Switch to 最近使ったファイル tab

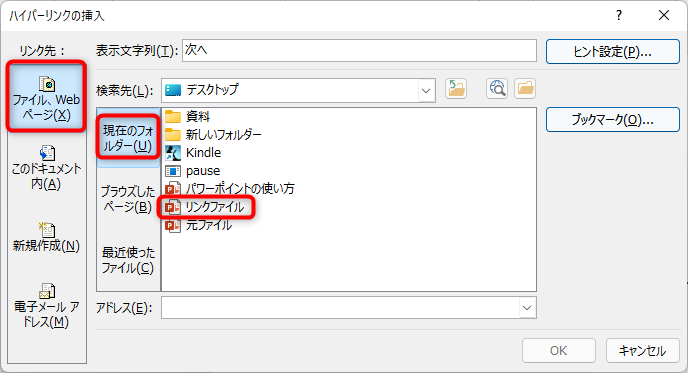(128, 260)
